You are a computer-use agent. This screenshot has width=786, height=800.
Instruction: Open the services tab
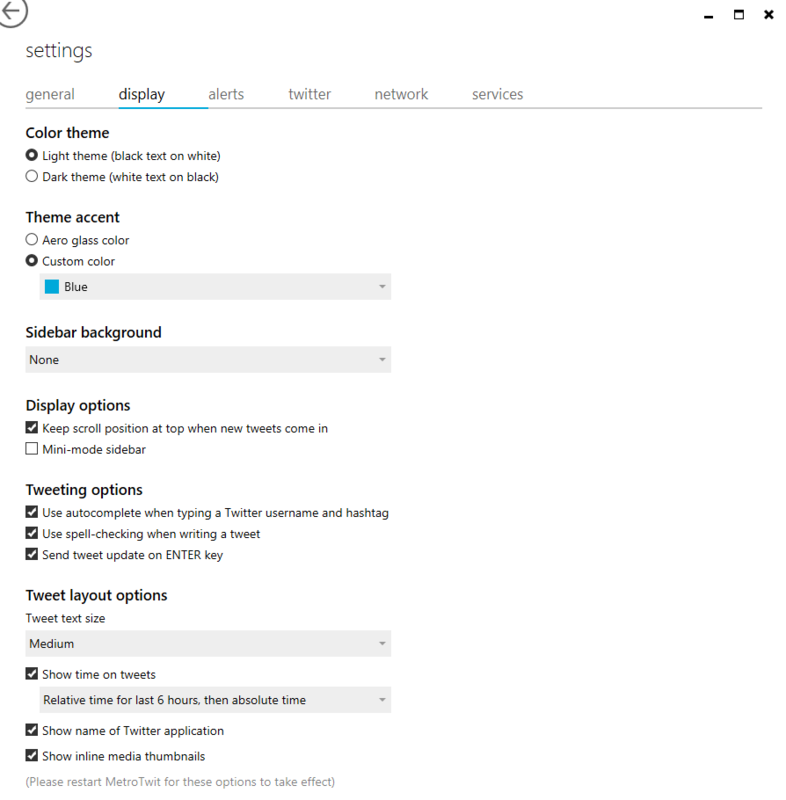tap(497, 94)
